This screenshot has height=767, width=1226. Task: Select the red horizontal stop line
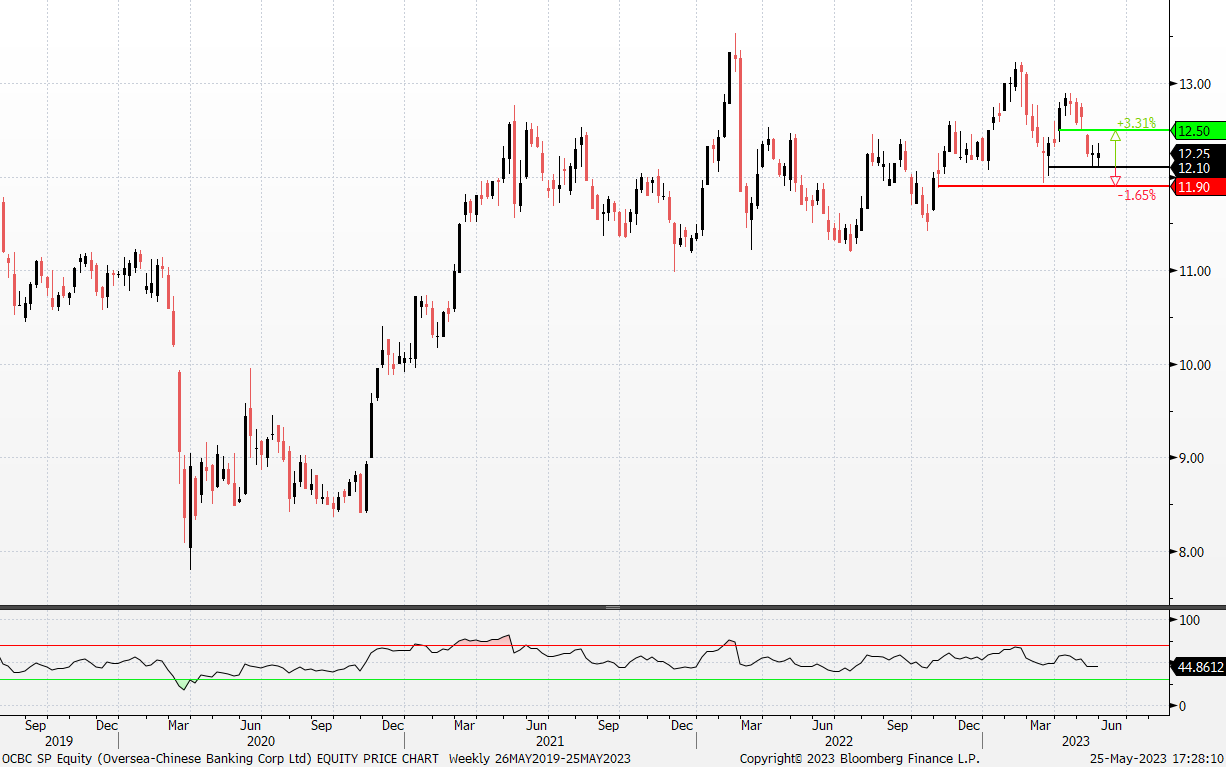(x=1052, y=186)
